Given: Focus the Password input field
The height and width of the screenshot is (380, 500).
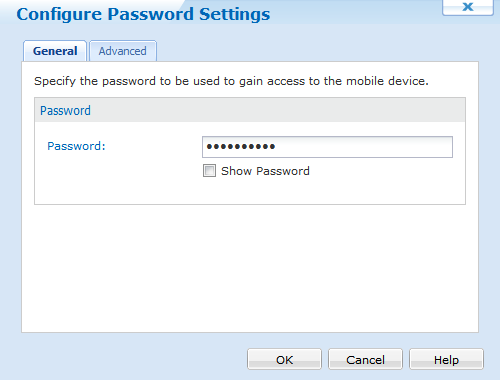Looking at the screenshot, I should 327,147.
